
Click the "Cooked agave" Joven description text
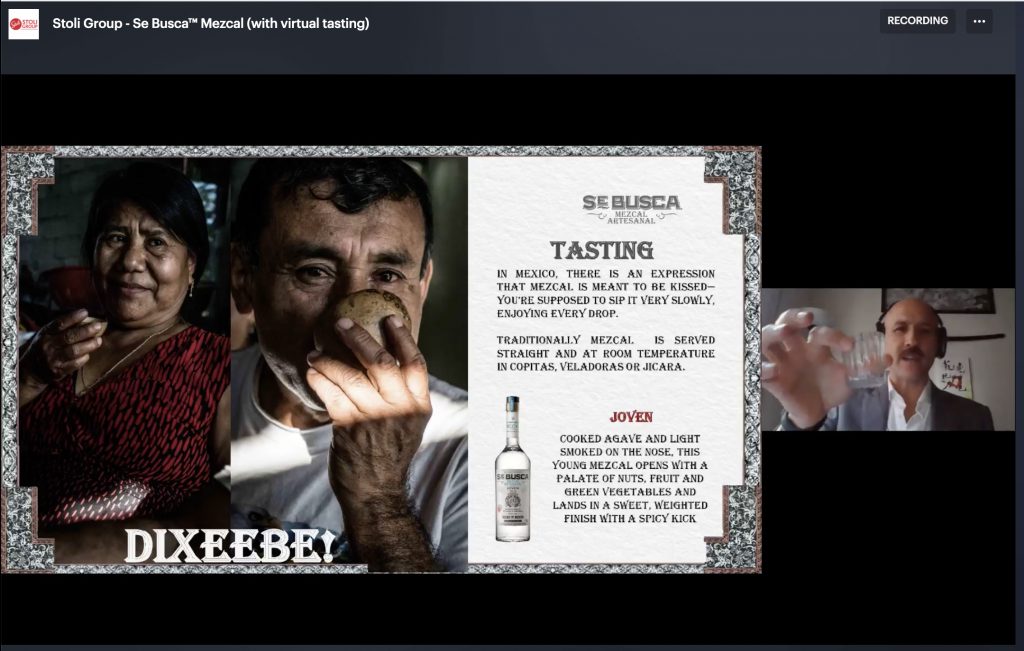(635, 478)
